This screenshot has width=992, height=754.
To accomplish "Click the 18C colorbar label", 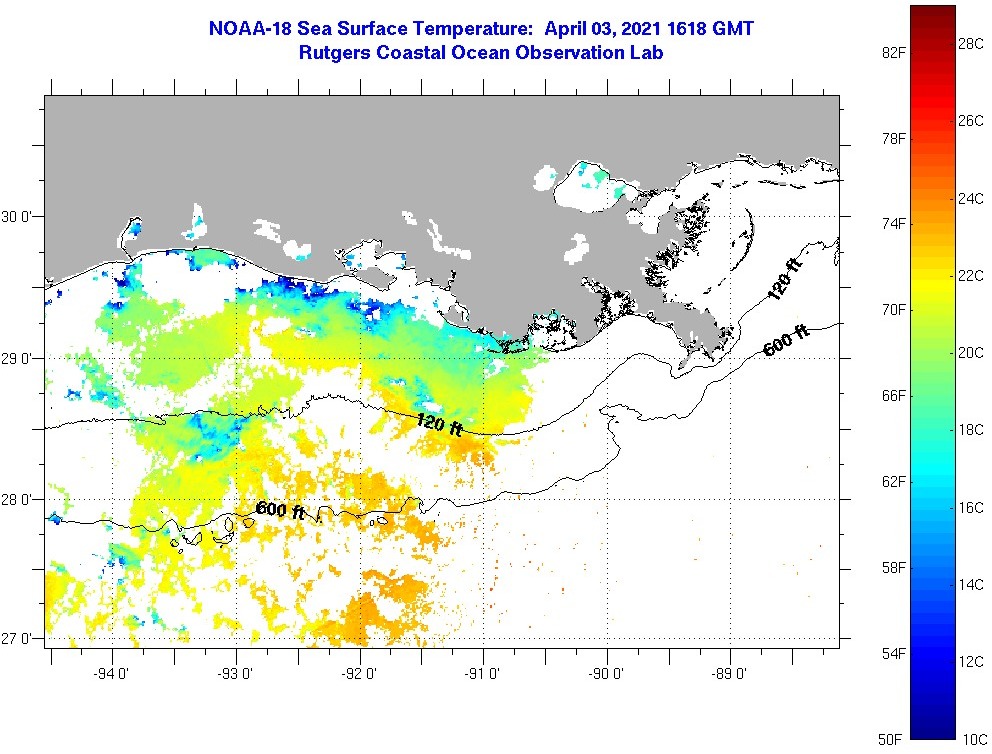I will click(x=971, y=430).
